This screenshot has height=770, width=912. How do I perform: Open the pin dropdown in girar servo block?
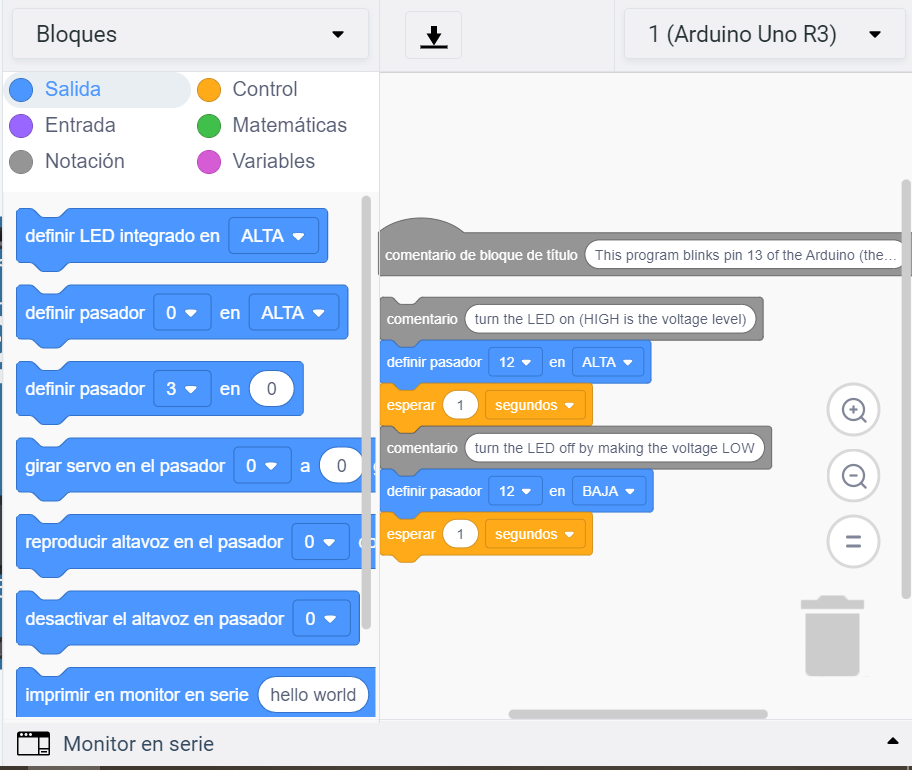point(262,465)
